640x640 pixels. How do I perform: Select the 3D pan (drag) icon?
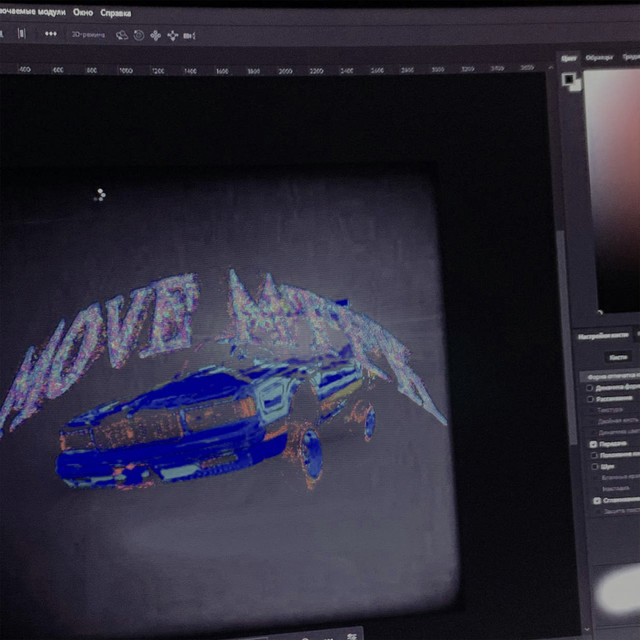coord(155,35)
